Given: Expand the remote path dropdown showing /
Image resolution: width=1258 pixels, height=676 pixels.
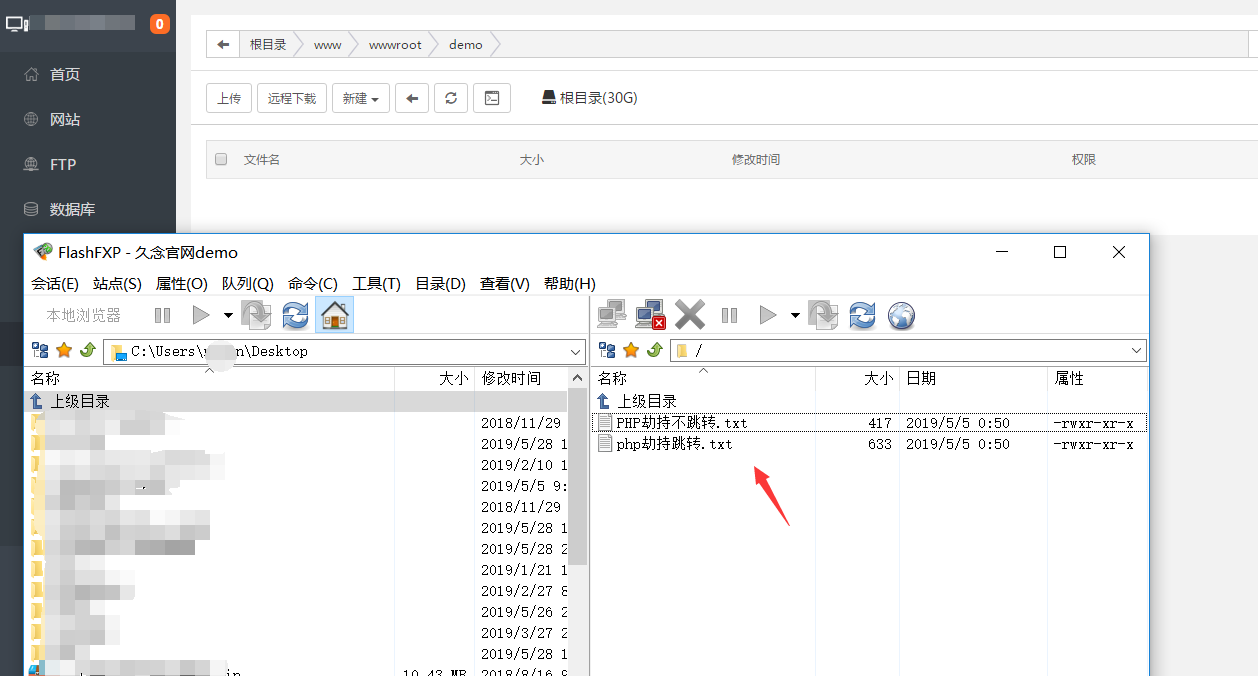Looking at the screenshot, I should click(x=1137, y=351).
